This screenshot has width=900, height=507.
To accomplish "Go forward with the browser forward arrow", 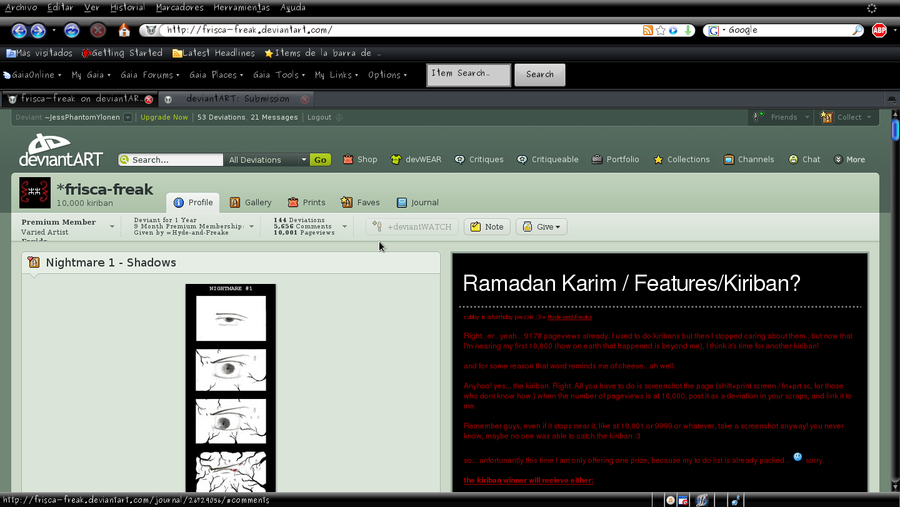I will pos(38,30).
